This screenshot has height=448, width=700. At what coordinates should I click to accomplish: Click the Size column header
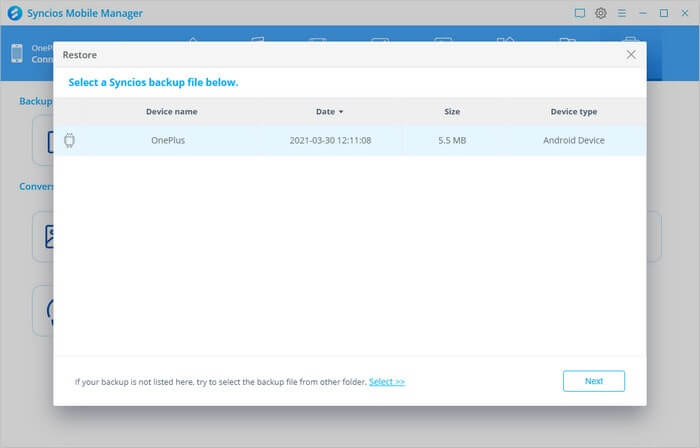click(452, 112)
